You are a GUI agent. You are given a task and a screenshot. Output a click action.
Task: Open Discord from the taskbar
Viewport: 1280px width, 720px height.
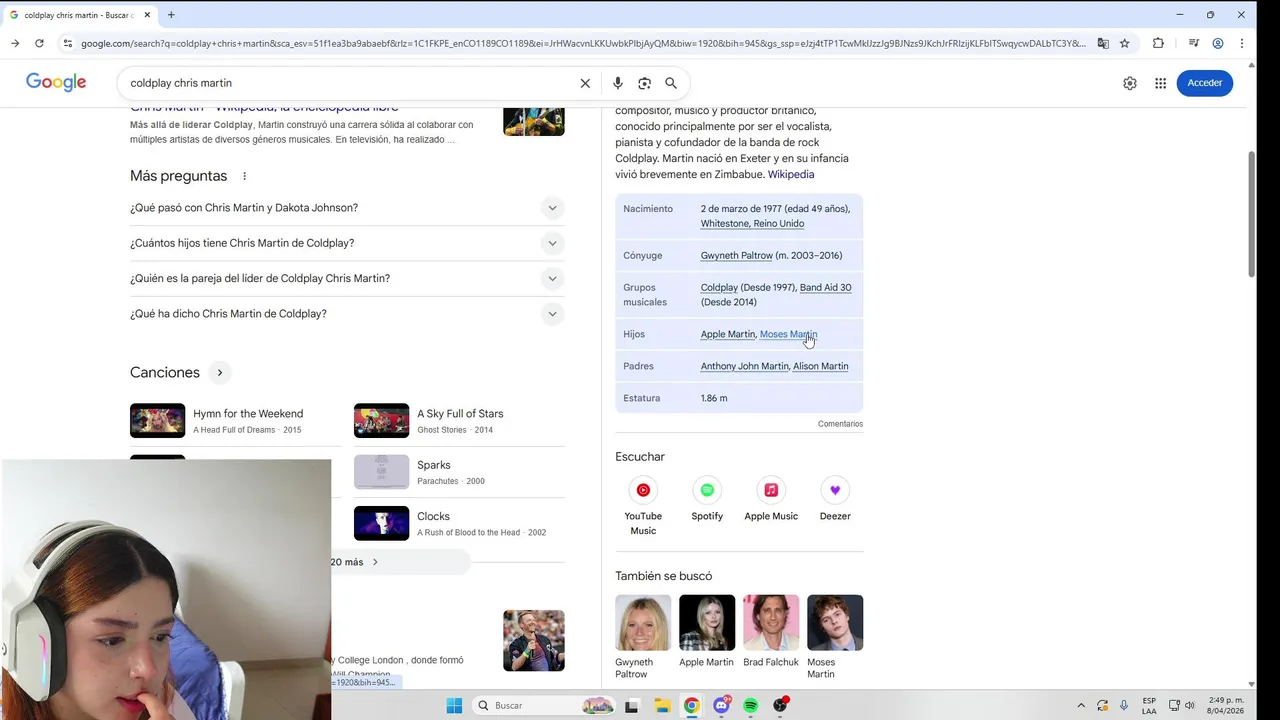pos(721,705)
